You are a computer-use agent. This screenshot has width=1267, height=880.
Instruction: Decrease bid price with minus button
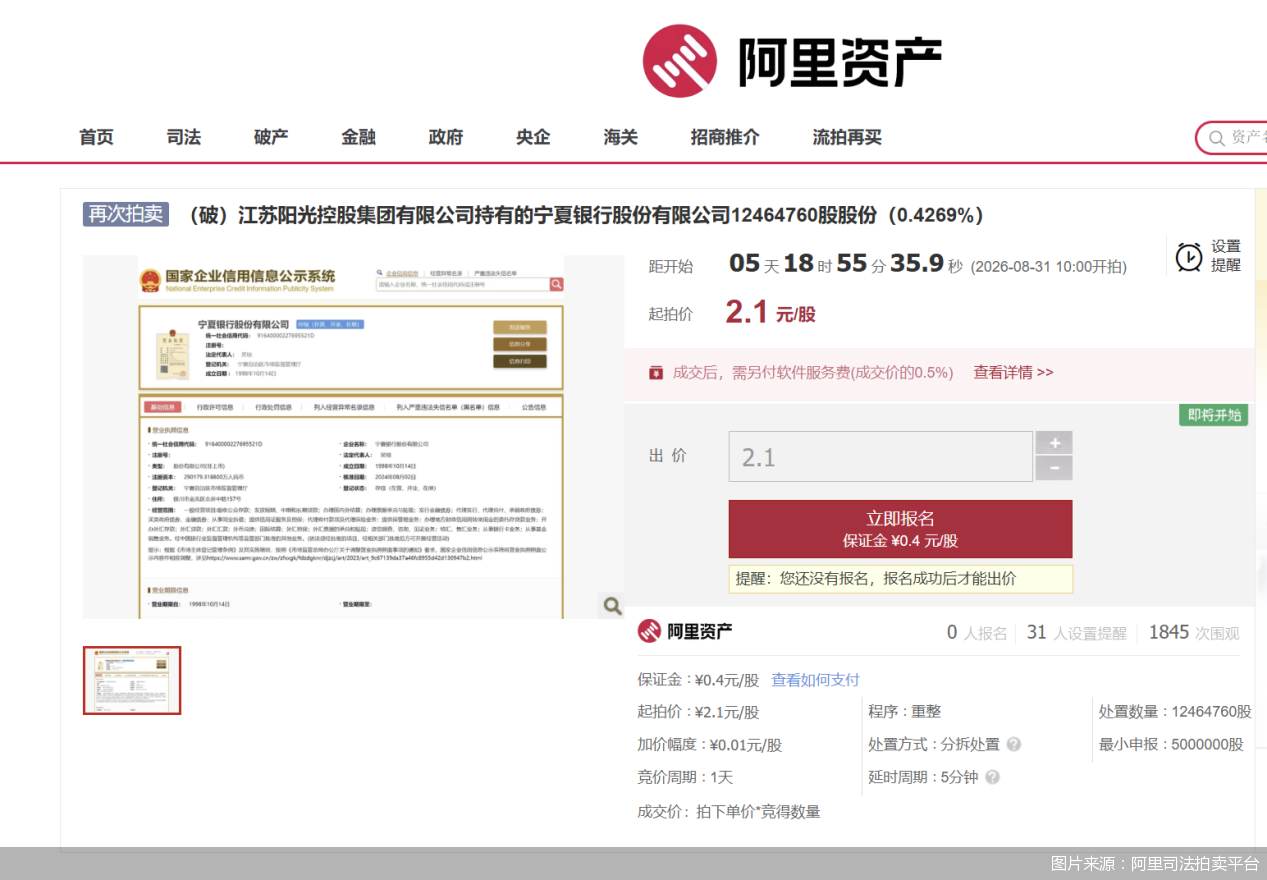tap(1054, 468)
